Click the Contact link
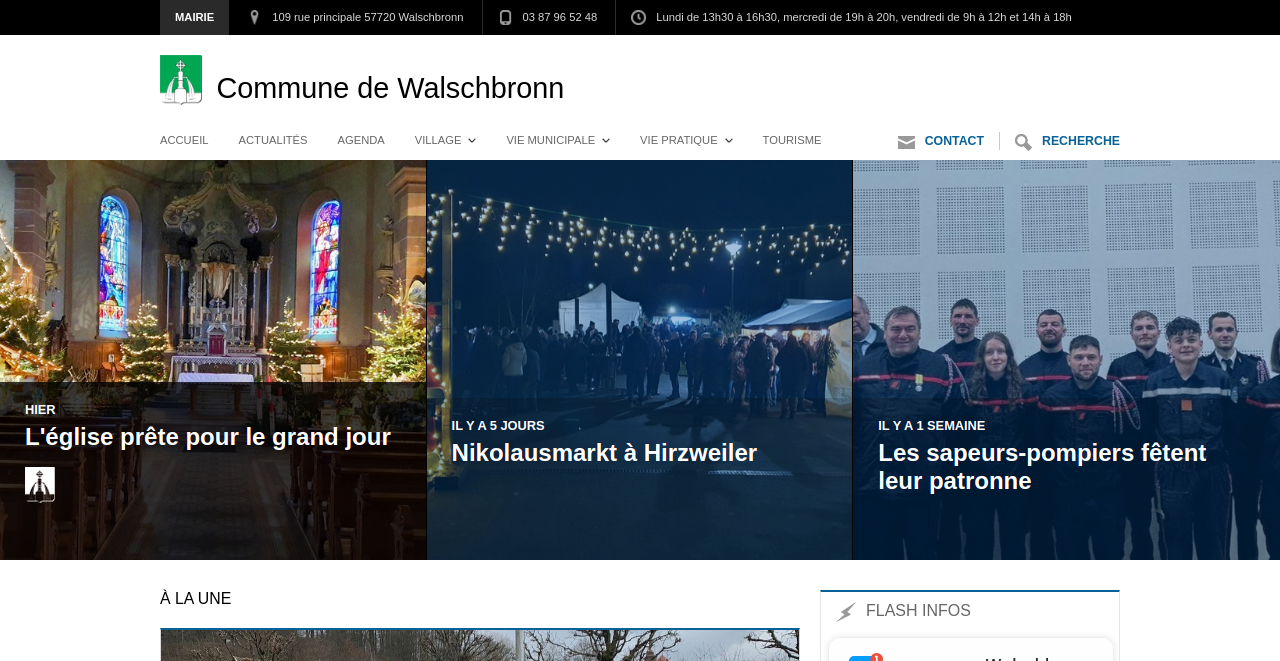 click(954, 141)
